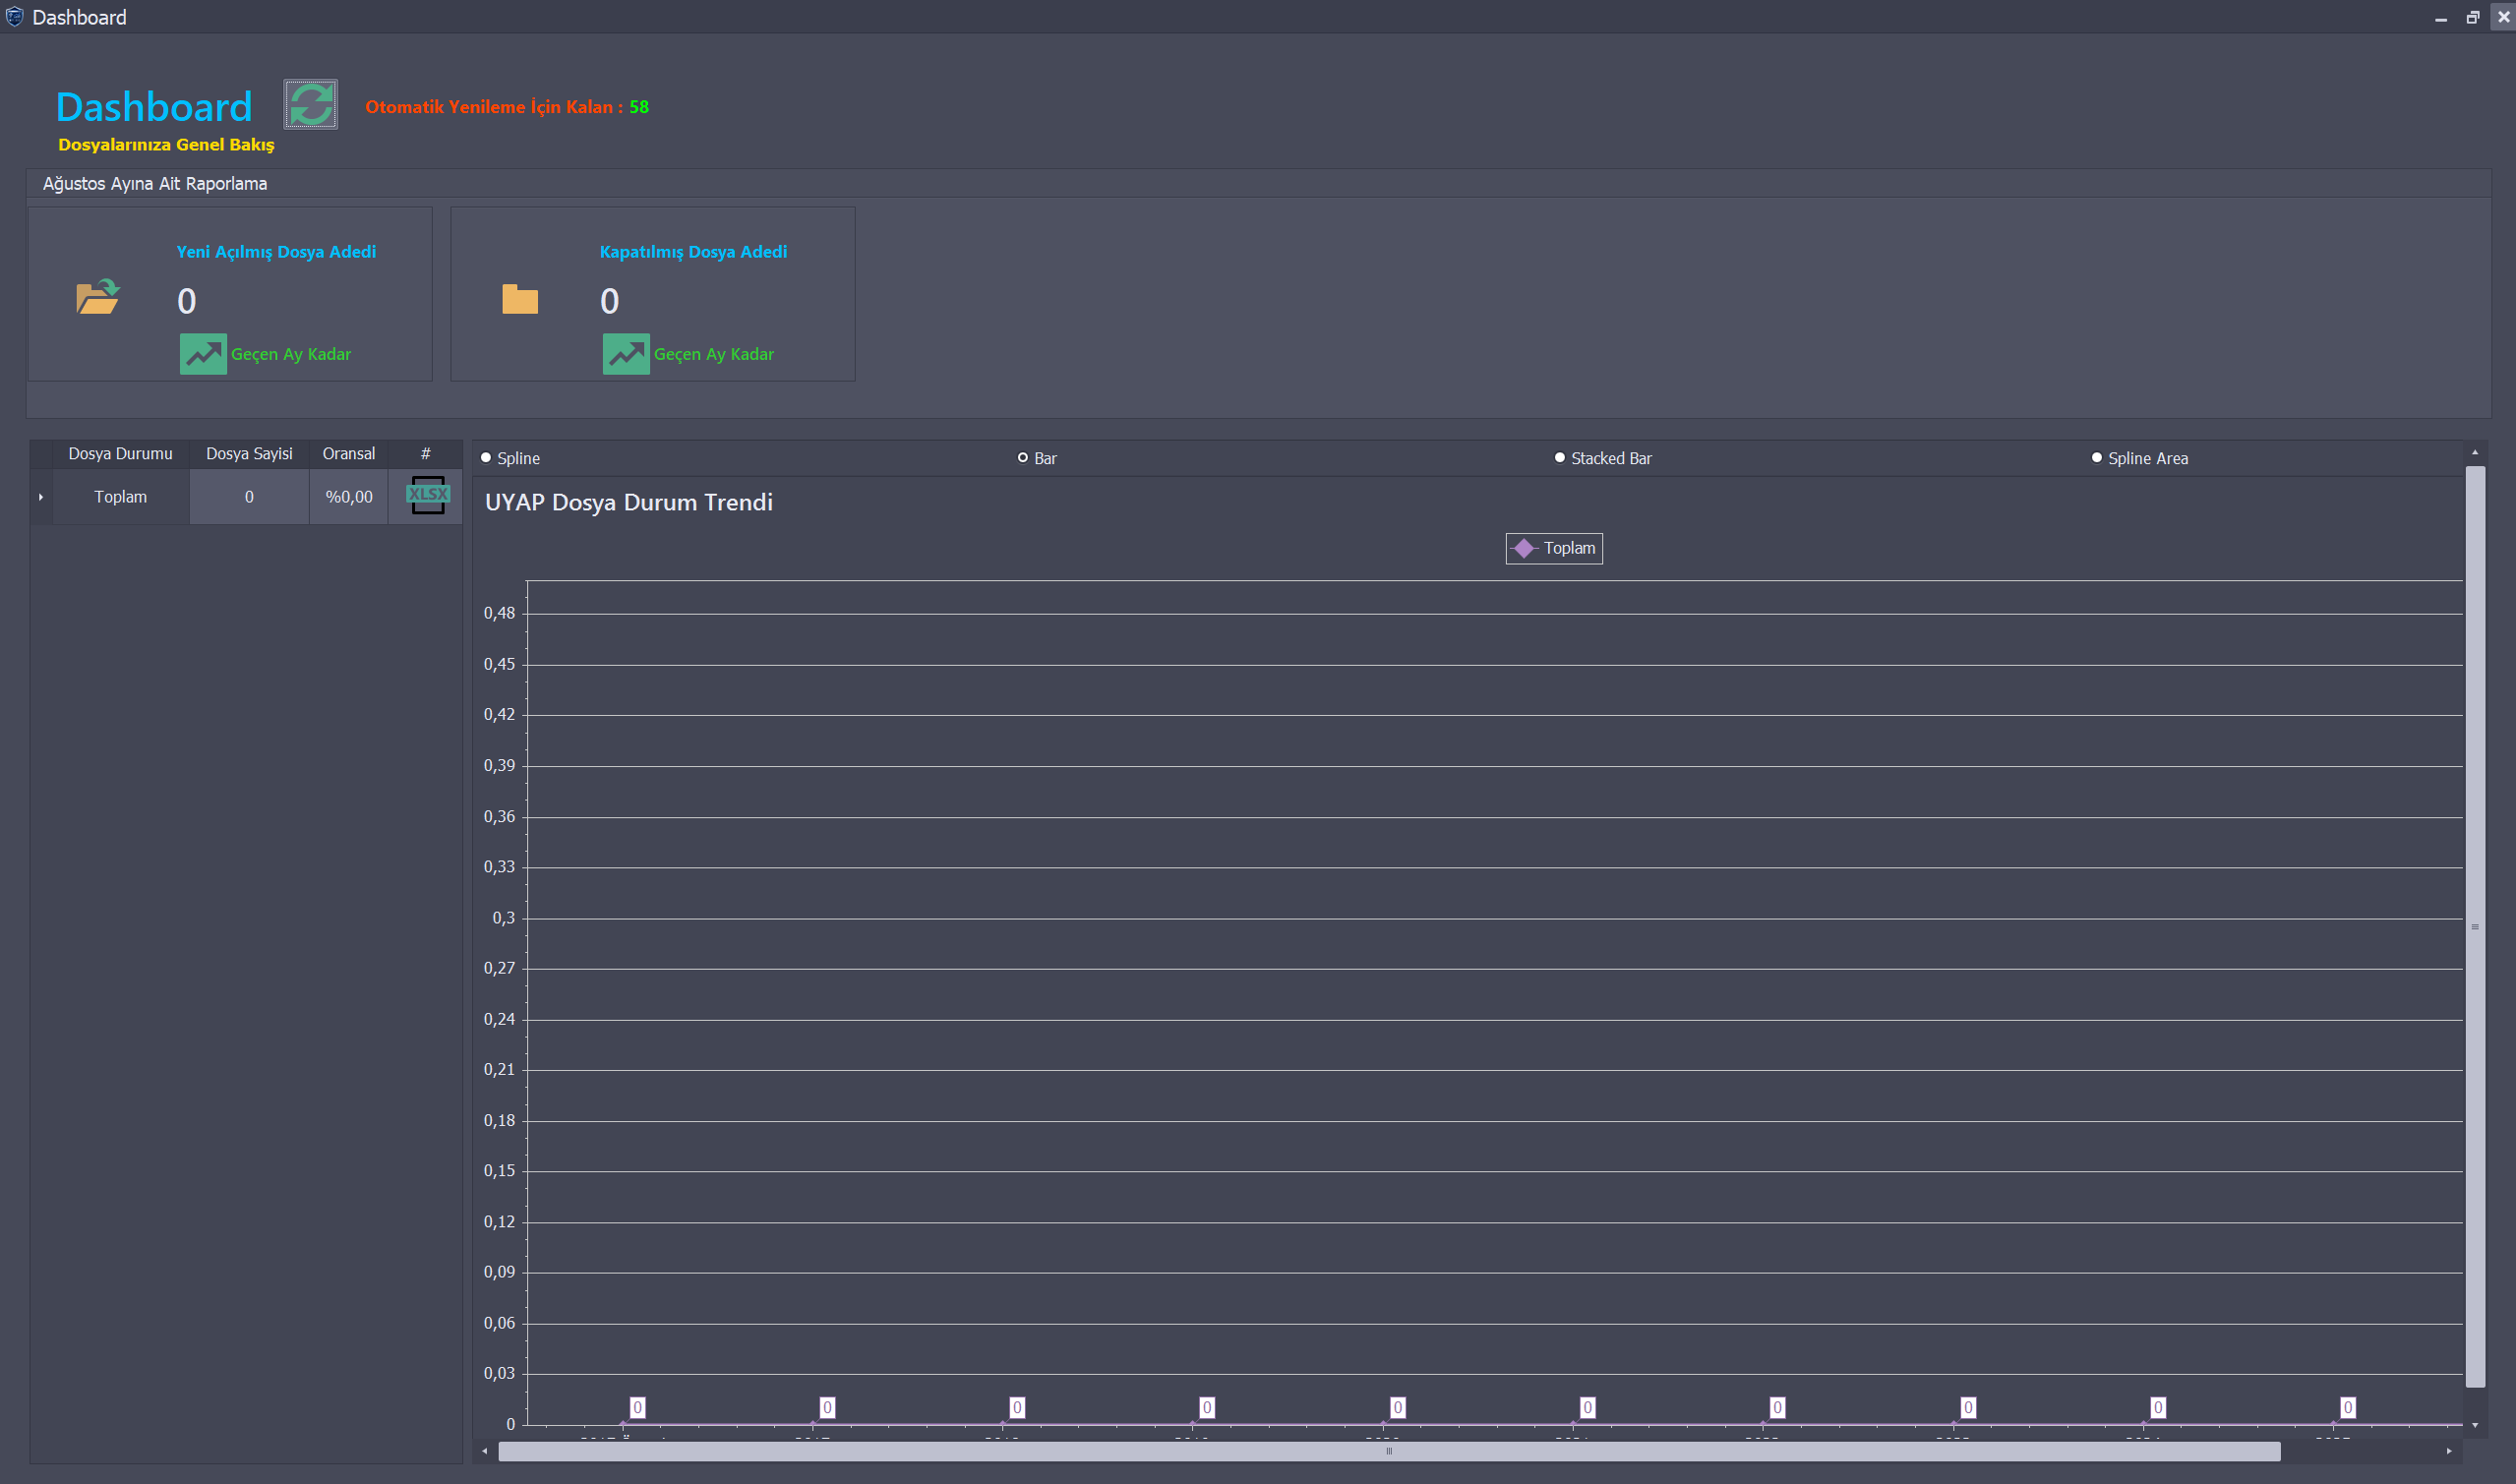Image resolution: width=2516 pixels, height=1484 pixels.
Task: Click the Geçen Ay Kadar text in closed files card
Action: [714, 354]
